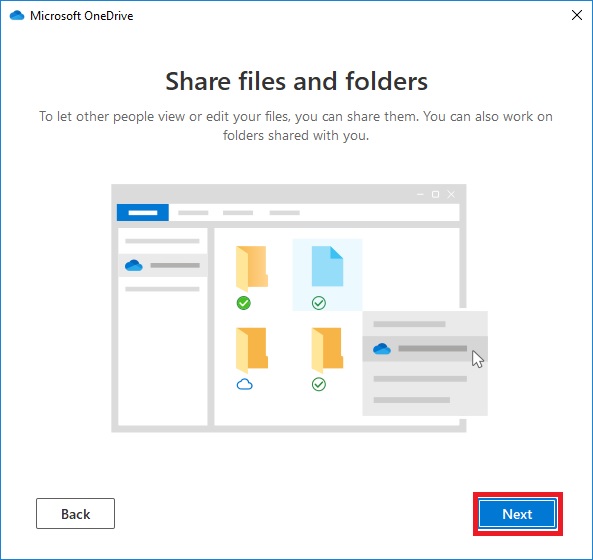Click the mouse cursor graphic in illustration

(477, 359)
